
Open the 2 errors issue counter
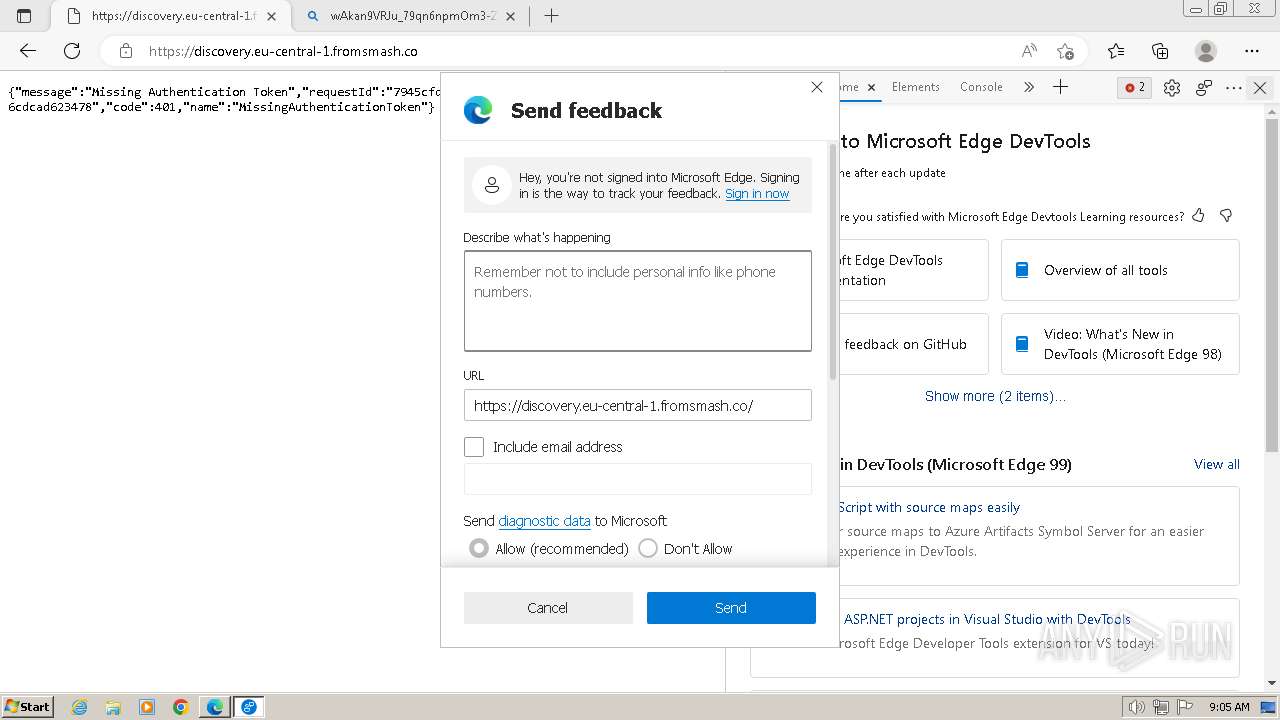[x=1135, y=87]
